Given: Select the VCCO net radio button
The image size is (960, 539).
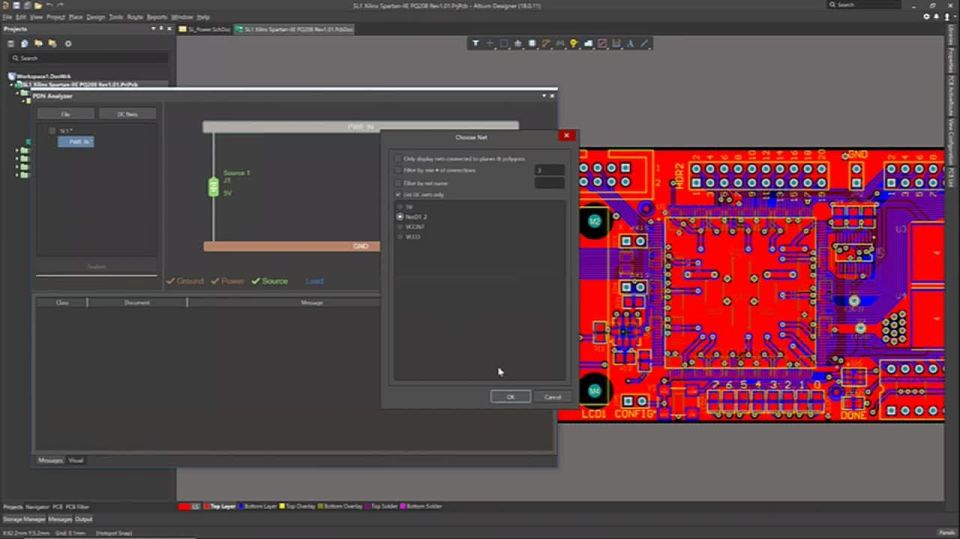Looking at the screenshot, I should tap(400, 236).
